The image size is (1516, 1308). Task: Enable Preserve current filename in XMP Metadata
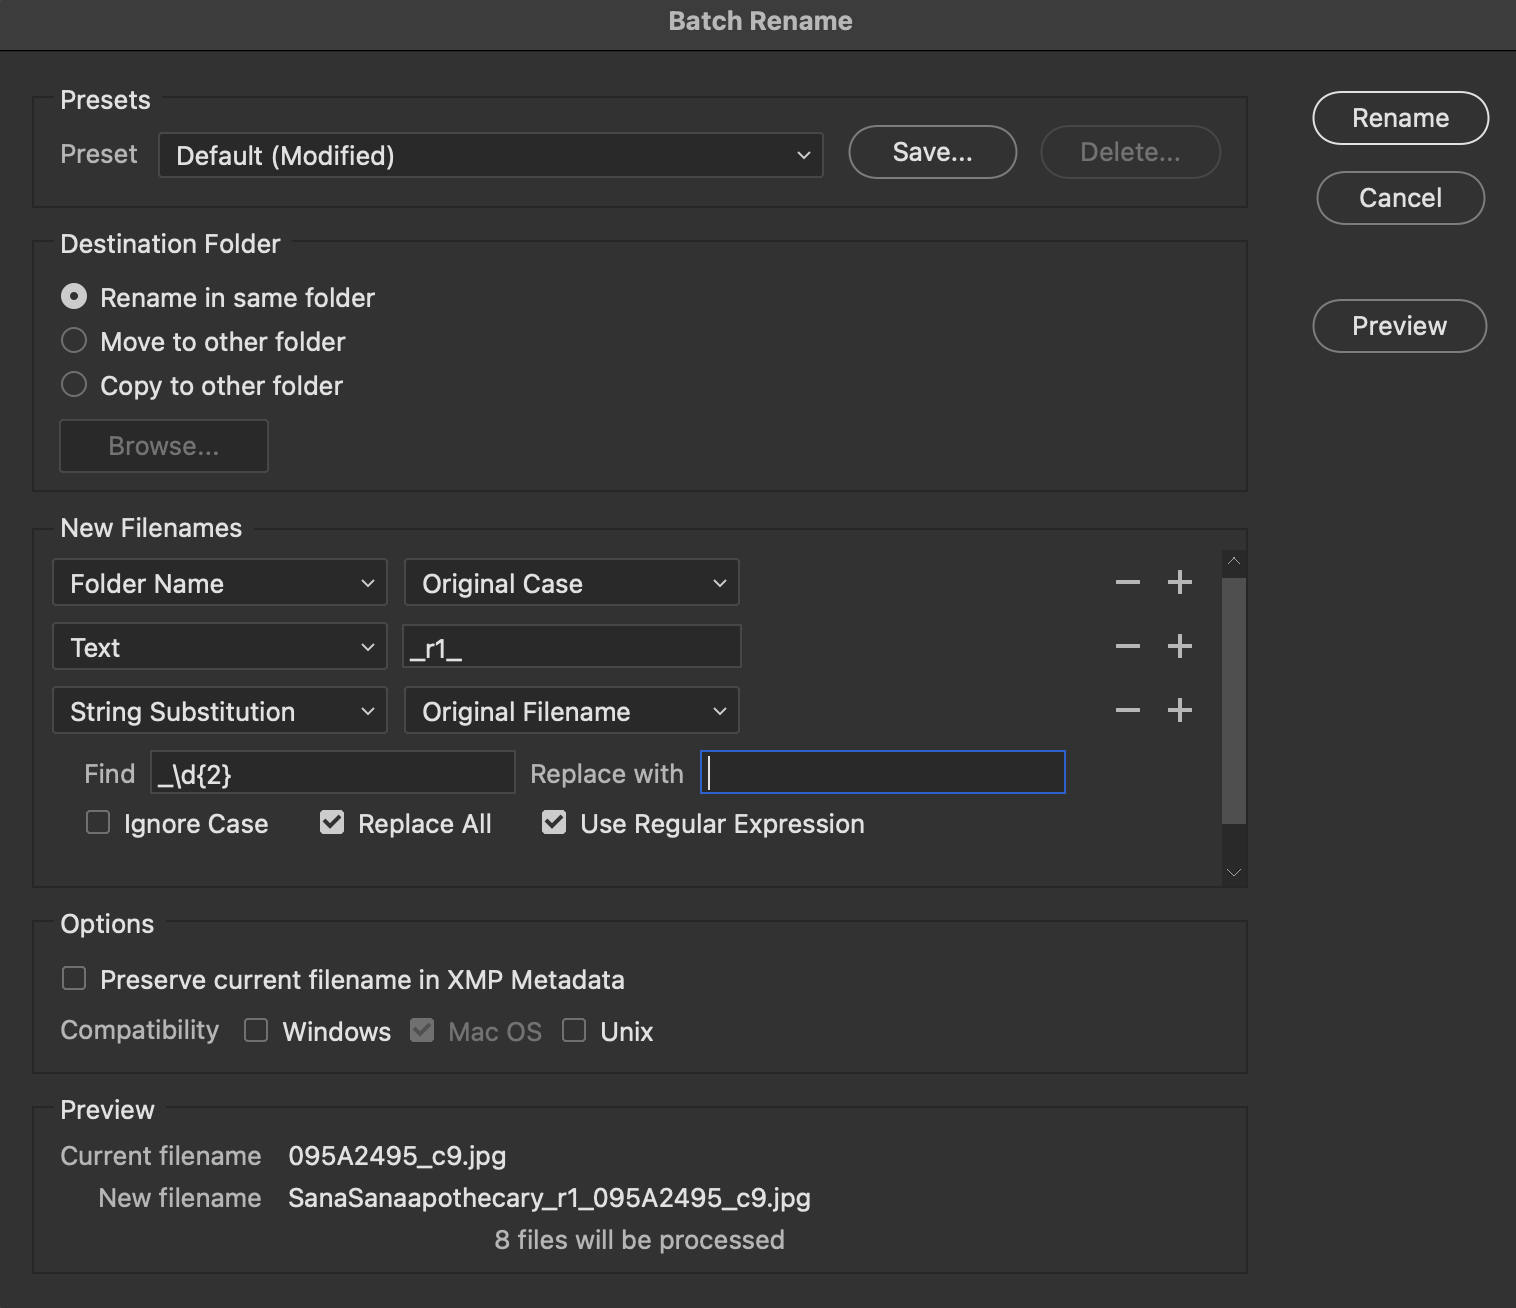pos(74,979)
